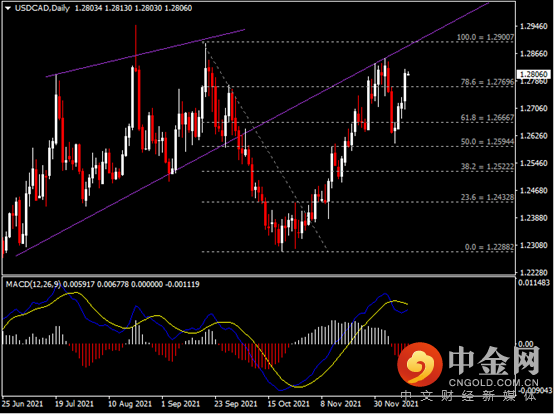Image resolution: width=554 pixels, height=414 pixels.
Task: Select the 100.0 = 1.29007 Fibonacci label
Action: click(x=485, y=37)
